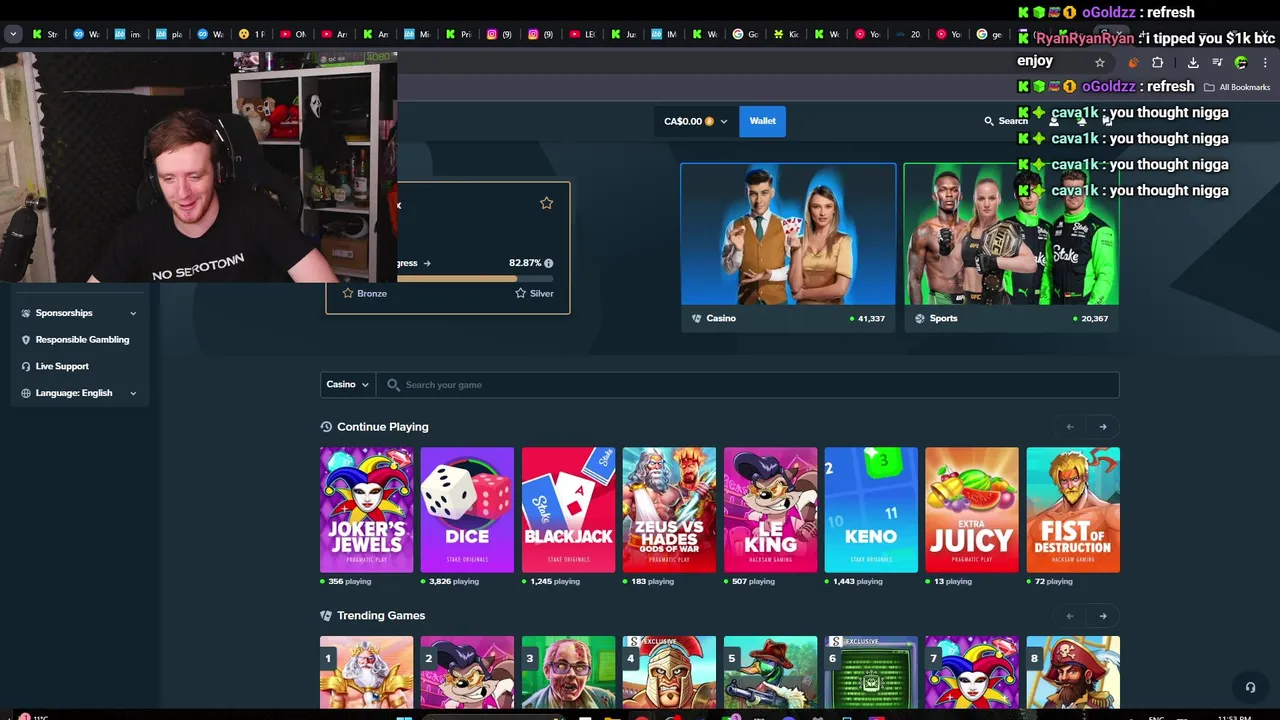This screenshot has height=720, width=1280.
Task: Expand the Sponsorships chevron
Action: pyautogui.click(x=133, y=313)
